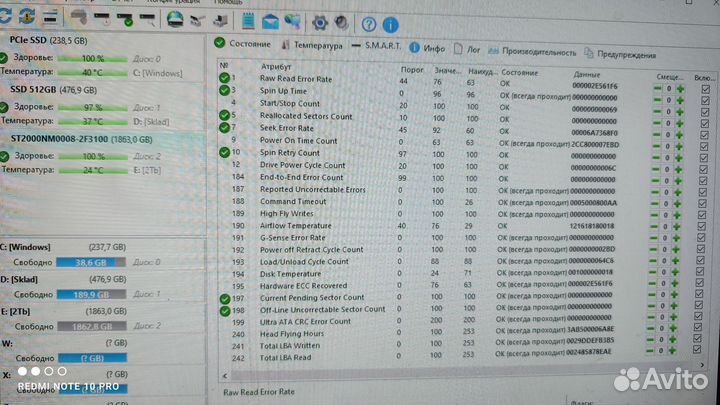Toggle enable checkbox for Spin Up Time
The image size is (720, 405).
(x=706, y=101)
